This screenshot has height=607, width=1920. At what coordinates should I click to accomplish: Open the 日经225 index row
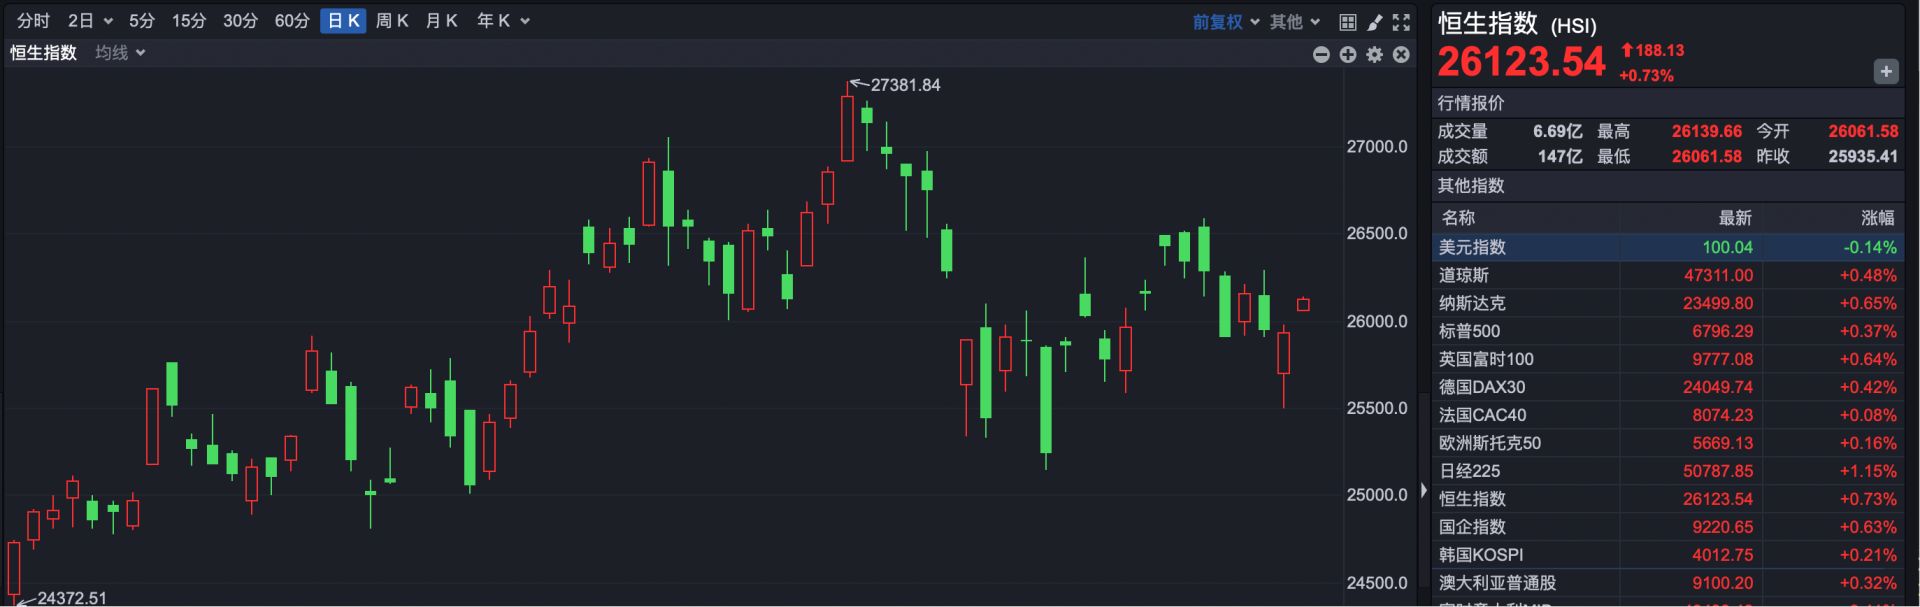point(1667,471)
